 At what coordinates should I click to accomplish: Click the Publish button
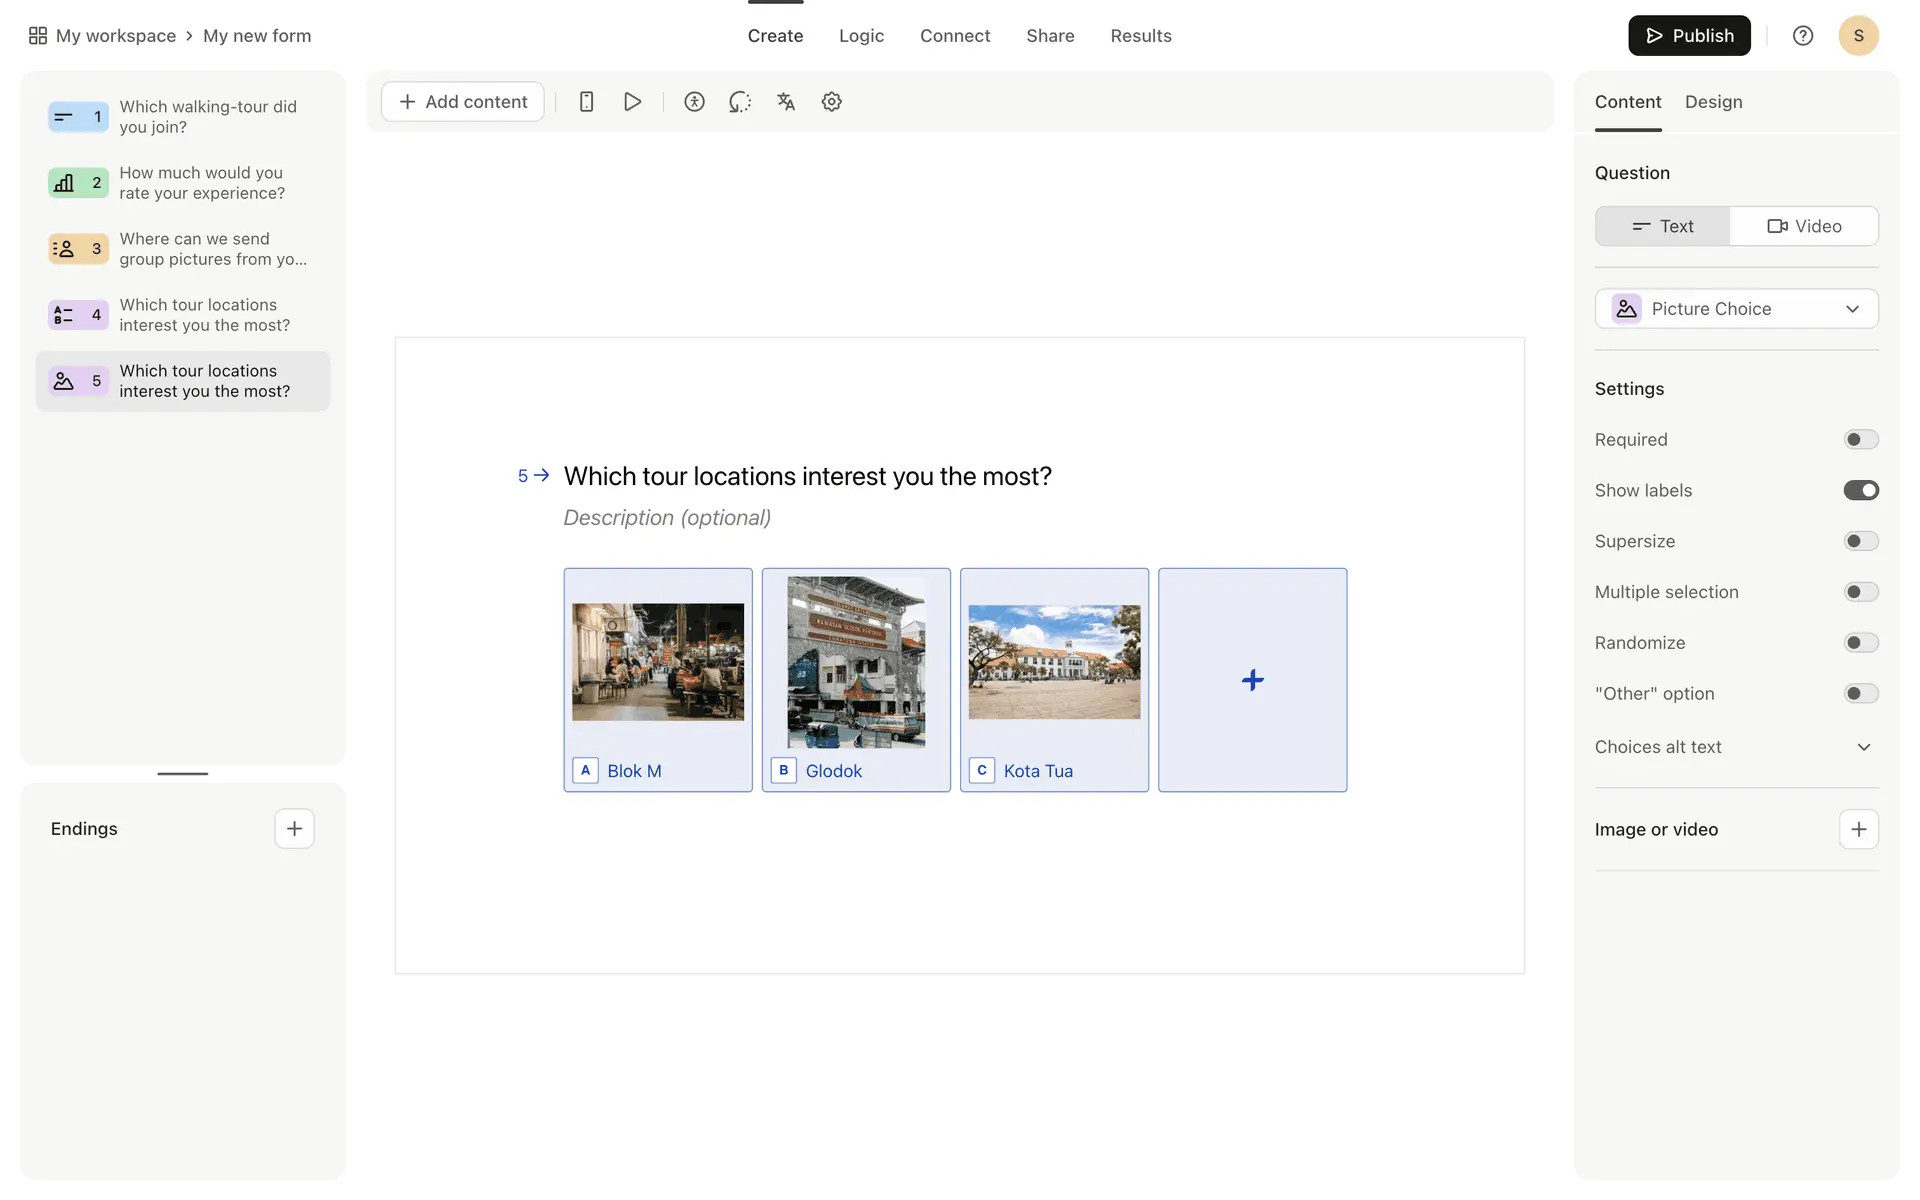tap(1688, 36)
